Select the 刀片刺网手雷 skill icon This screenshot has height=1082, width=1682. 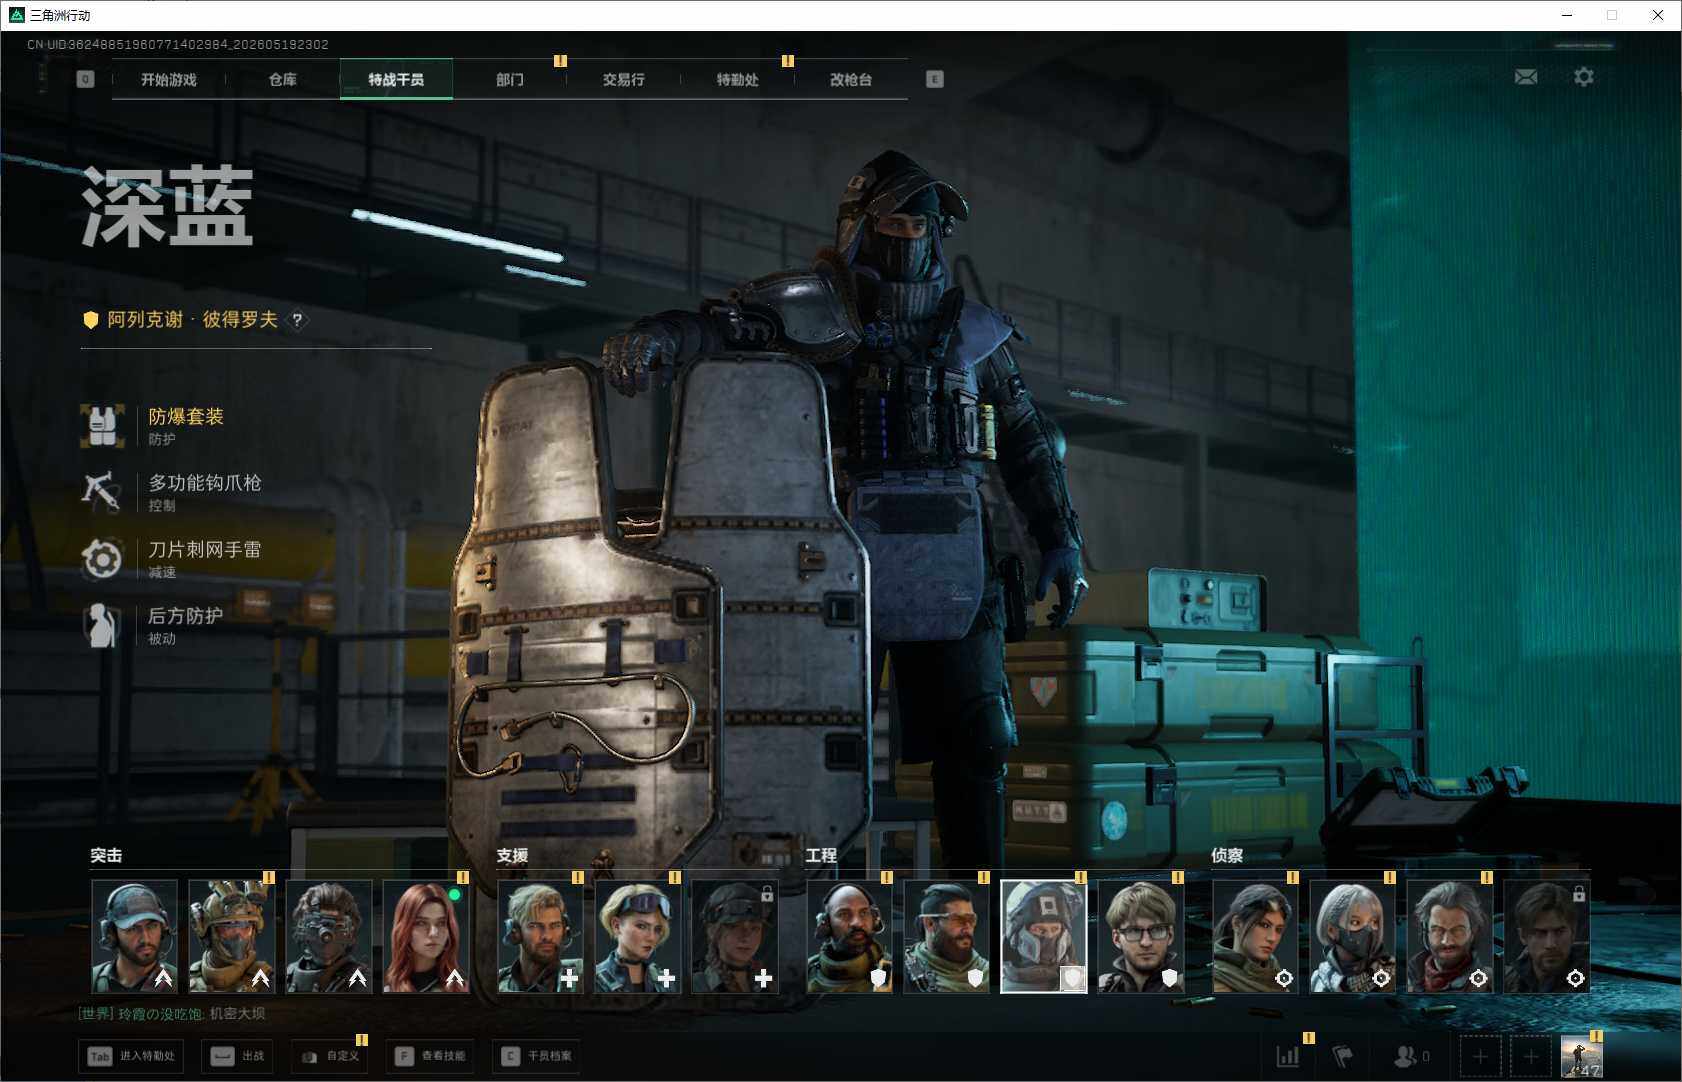pyautogui.click(x=102, y=559)
